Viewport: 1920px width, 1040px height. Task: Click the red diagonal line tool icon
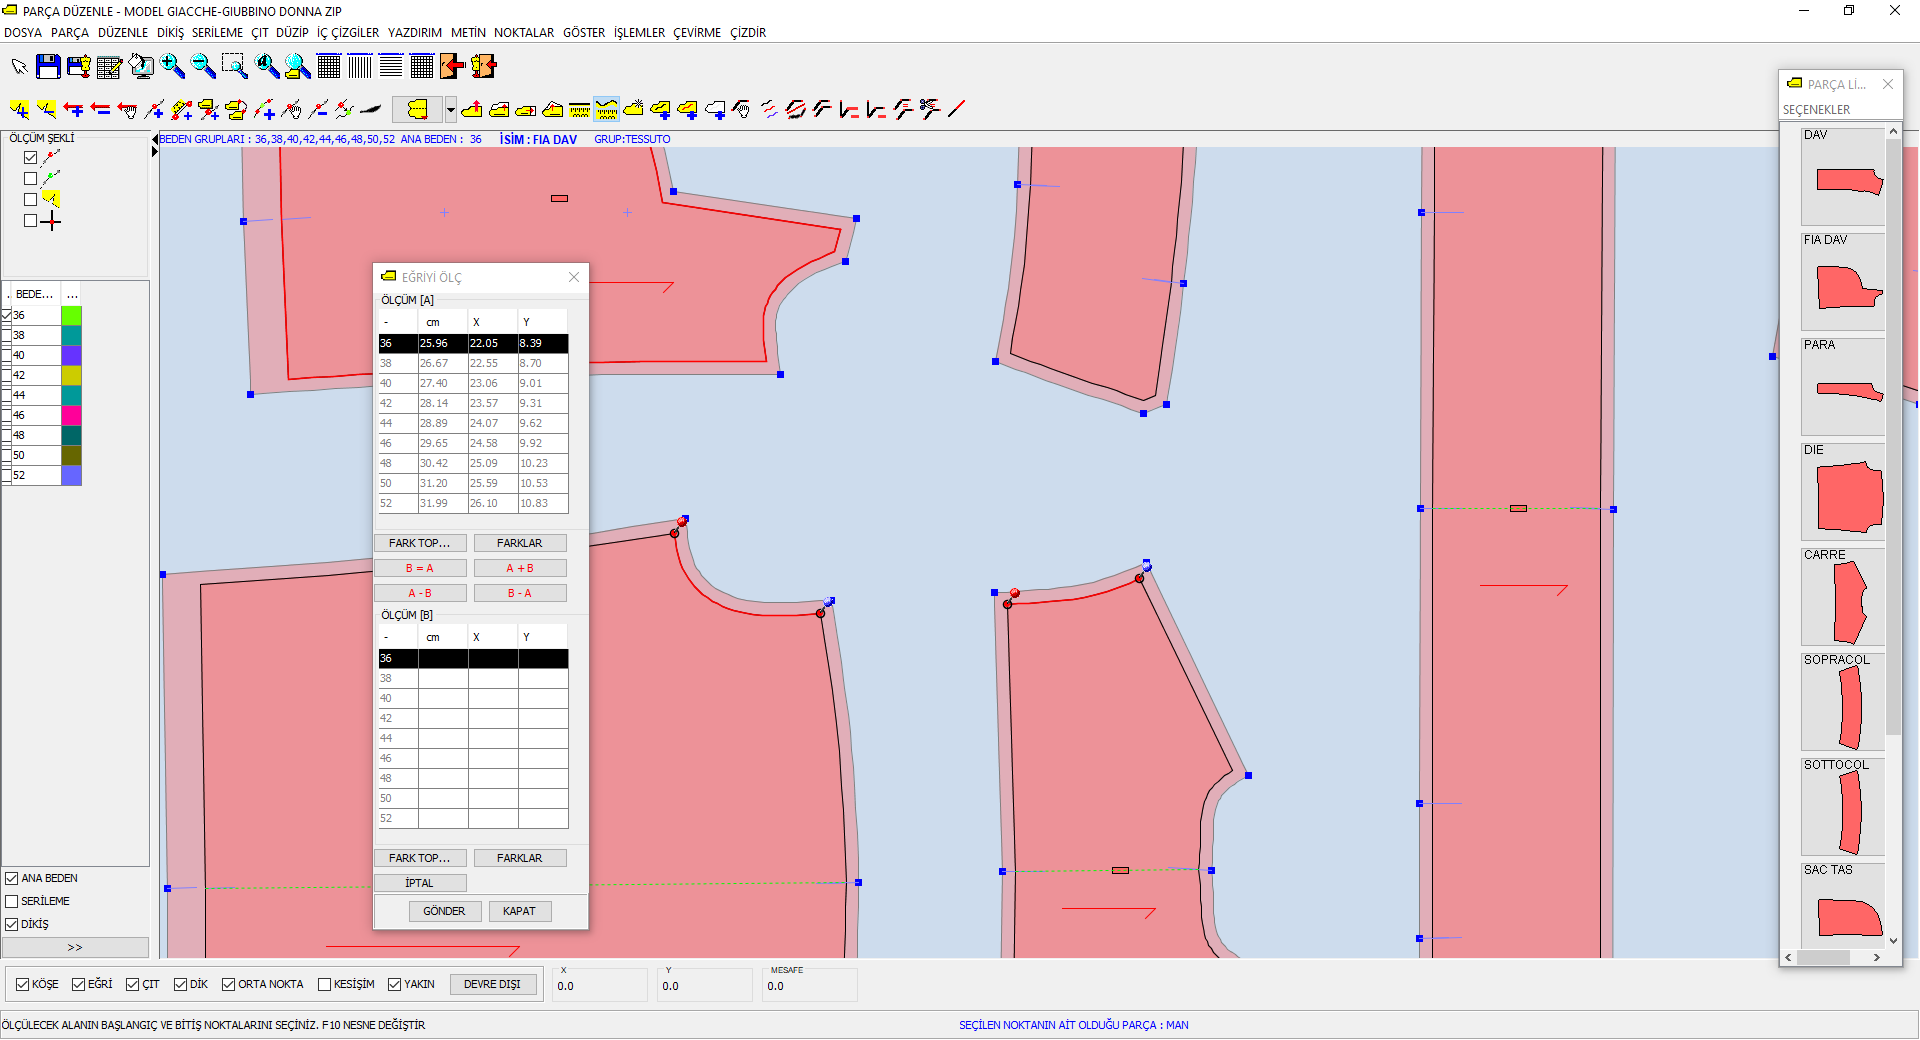coord(957,109)
